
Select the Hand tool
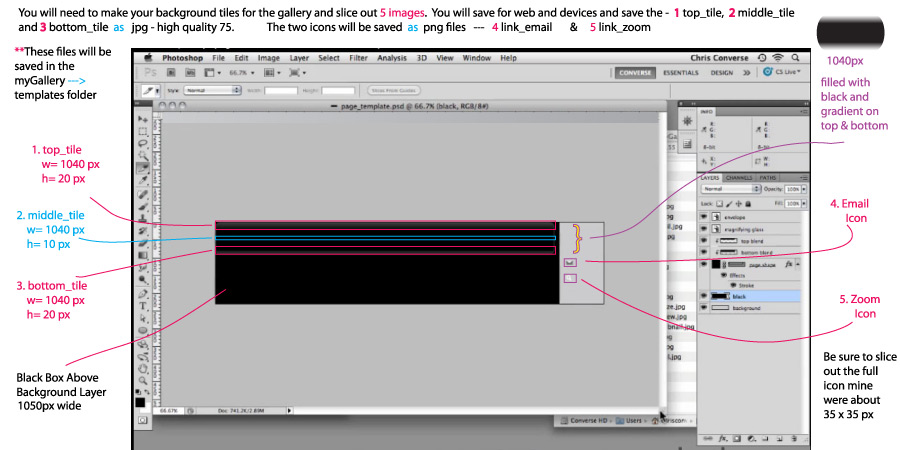tap(142, 368)
